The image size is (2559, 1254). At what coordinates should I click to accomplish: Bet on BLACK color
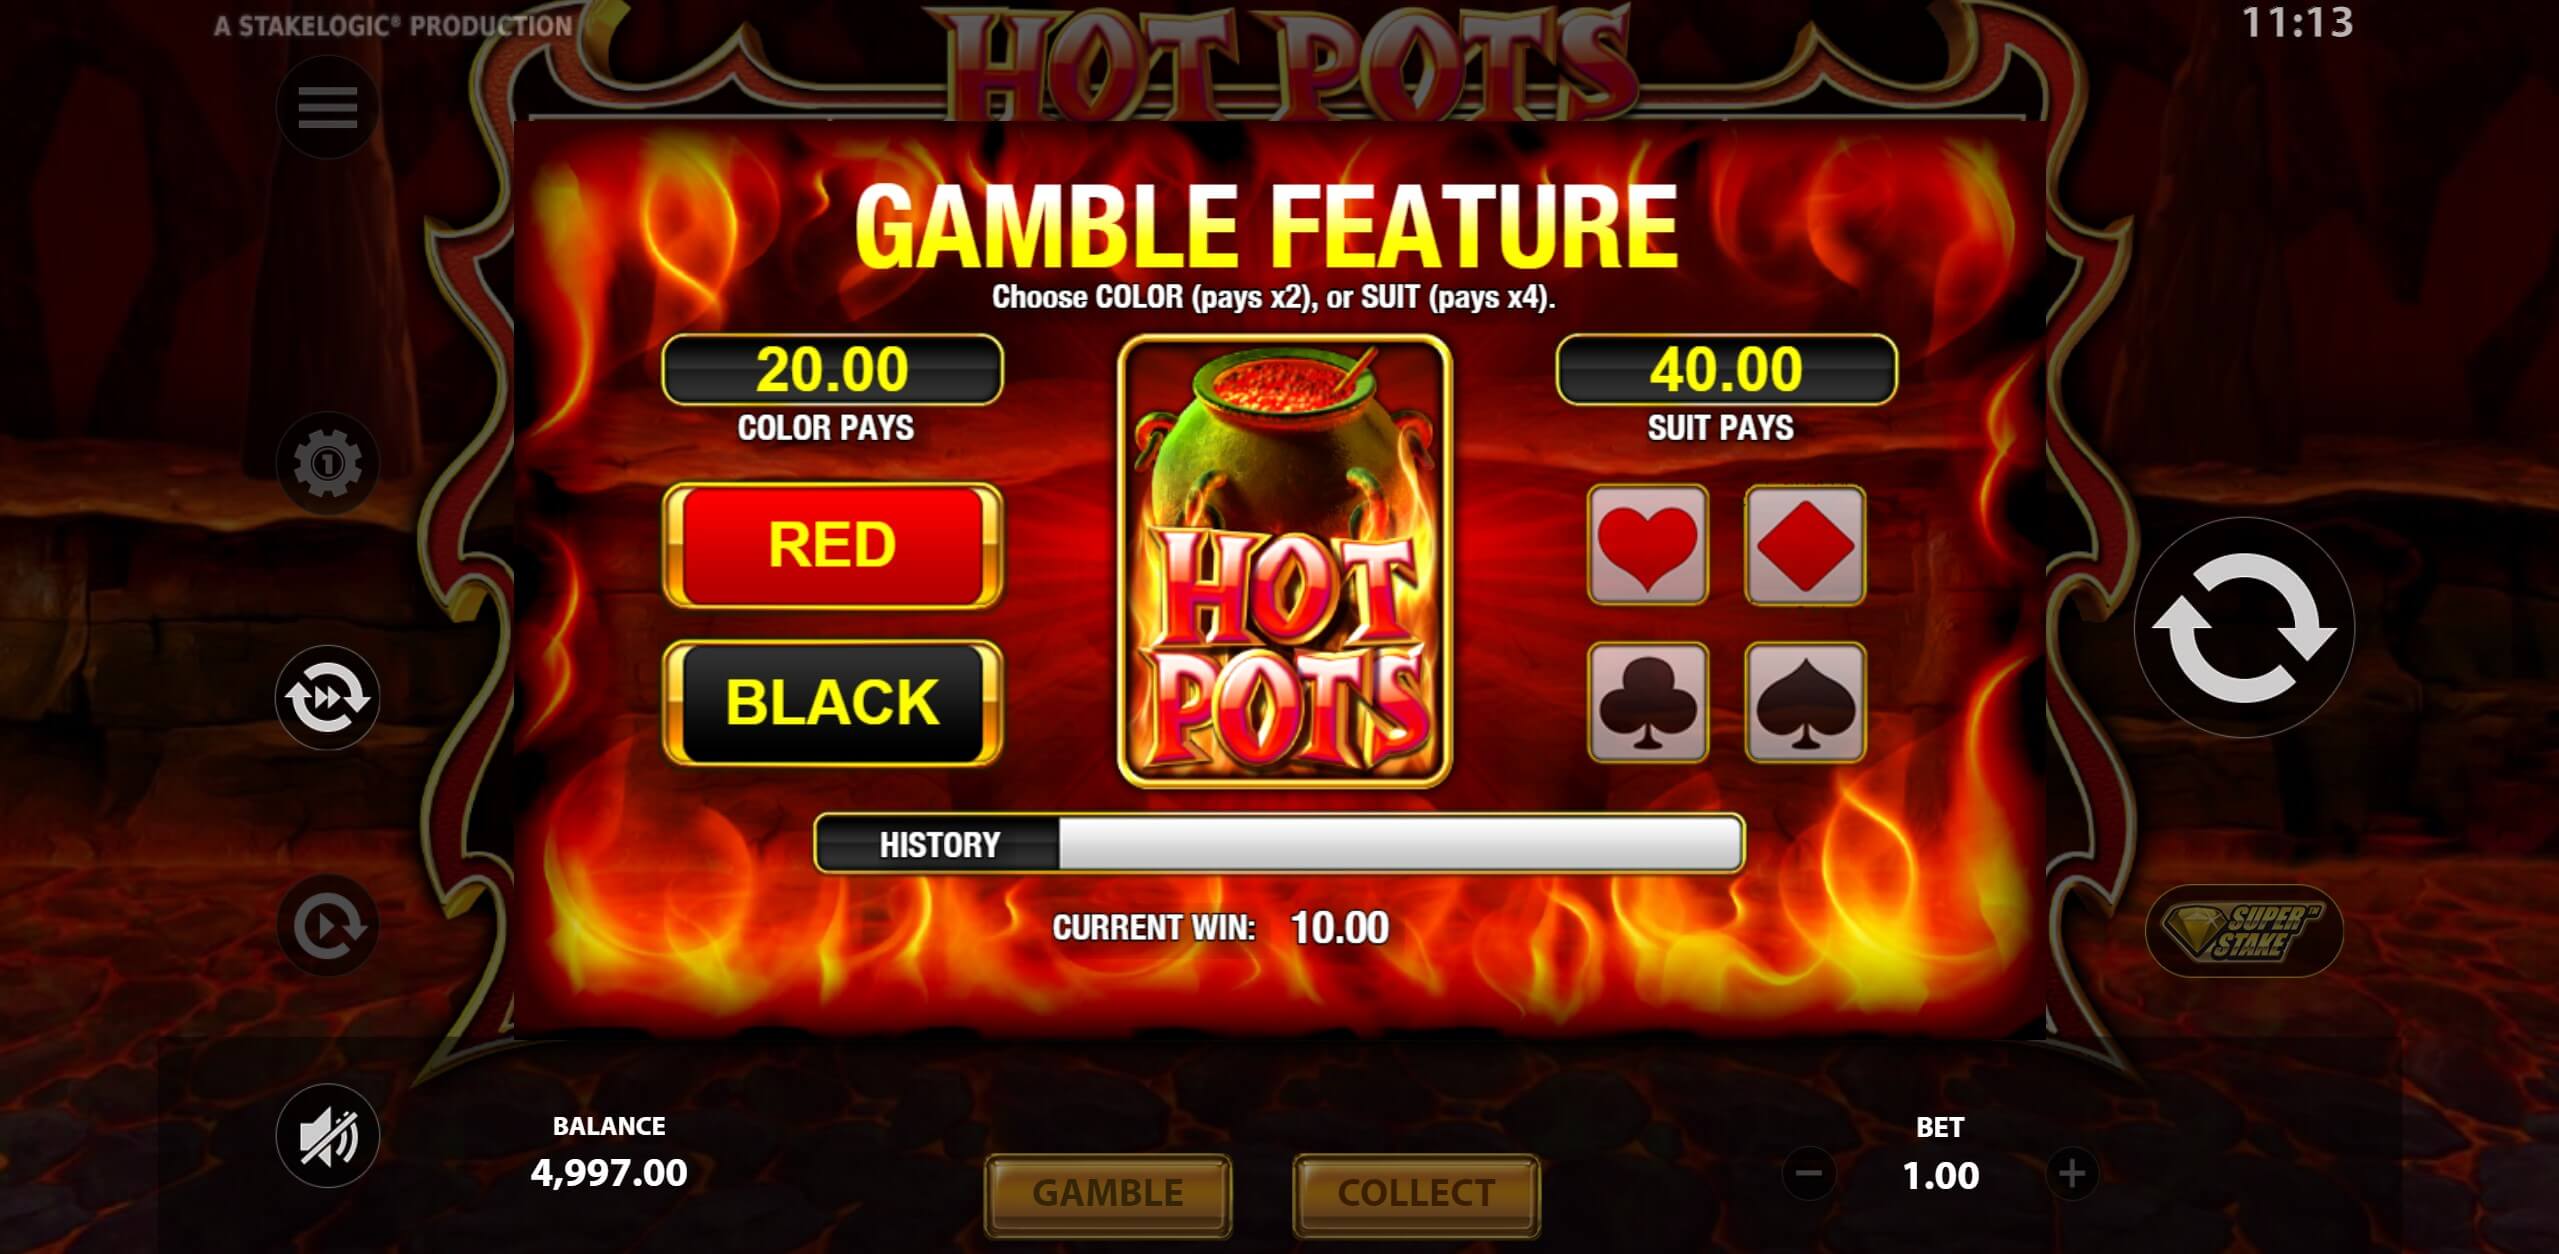pos(832,702)
